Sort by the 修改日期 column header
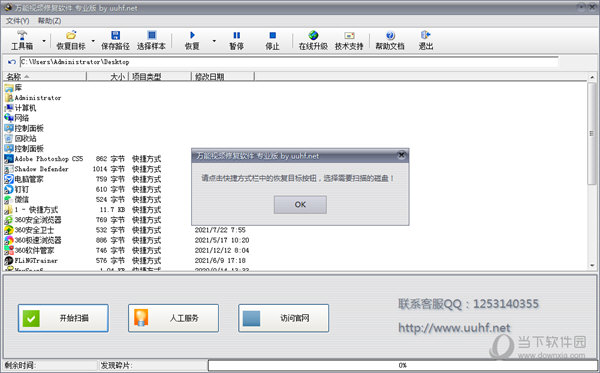The height and width of the screenshot is (373, 600). [223, 77]
